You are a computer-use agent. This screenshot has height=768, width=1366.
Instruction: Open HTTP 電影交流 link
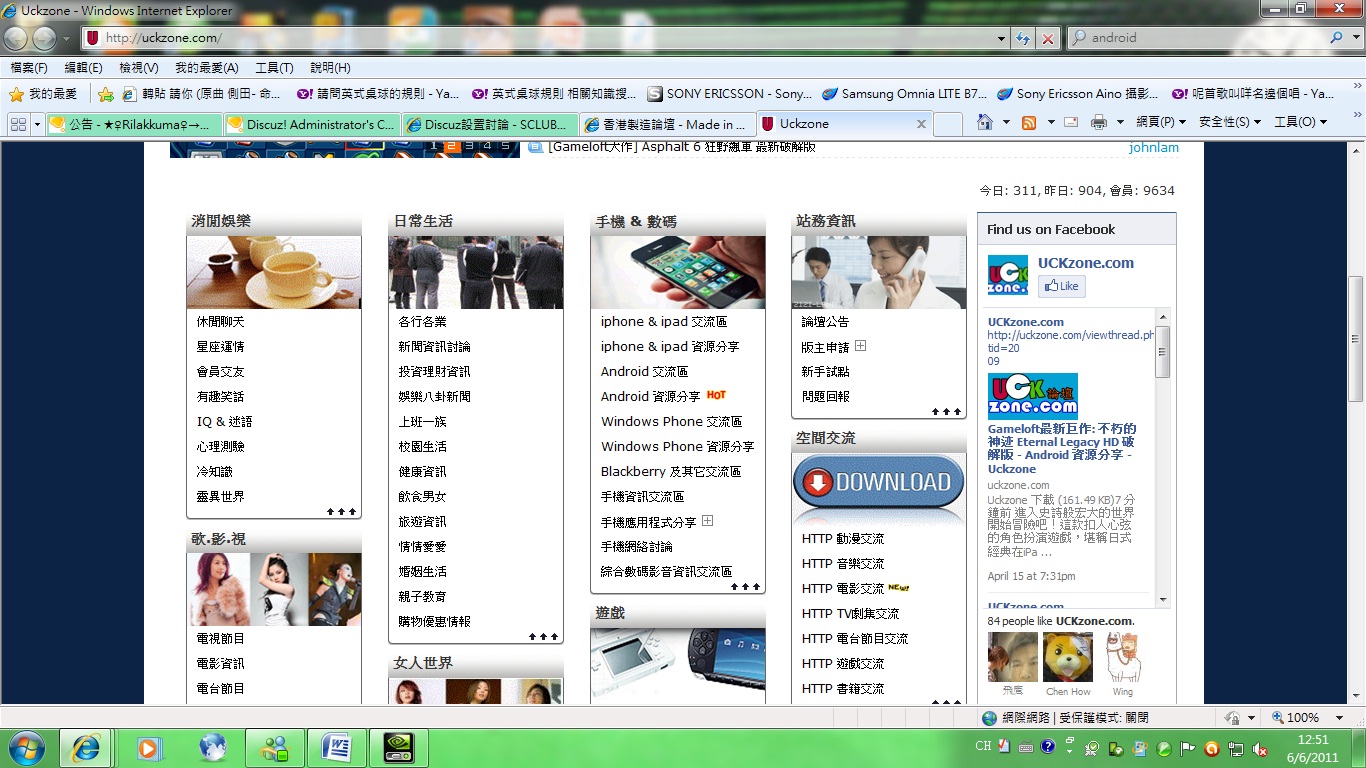(x=843, y=589)
